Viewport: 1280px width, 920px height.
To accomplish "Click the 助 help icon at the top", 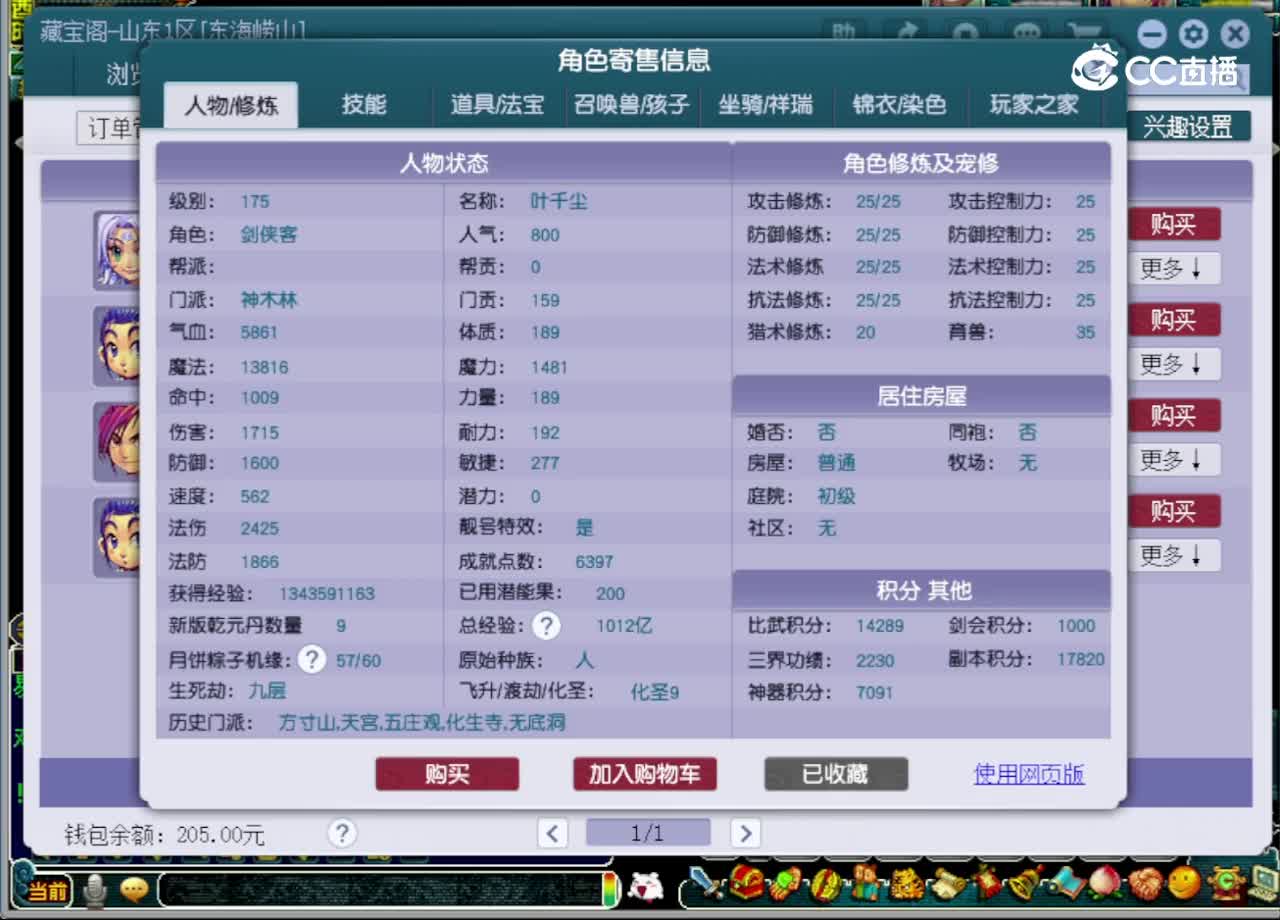I will (843, 33).
